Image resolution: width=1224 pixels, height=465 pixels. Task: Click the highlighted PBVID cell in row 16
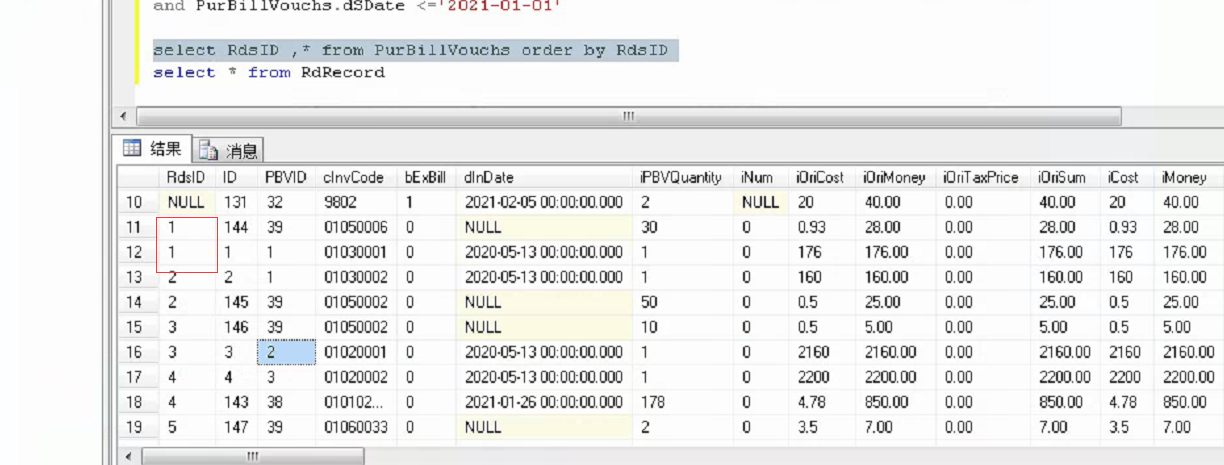tap(287, 352)
